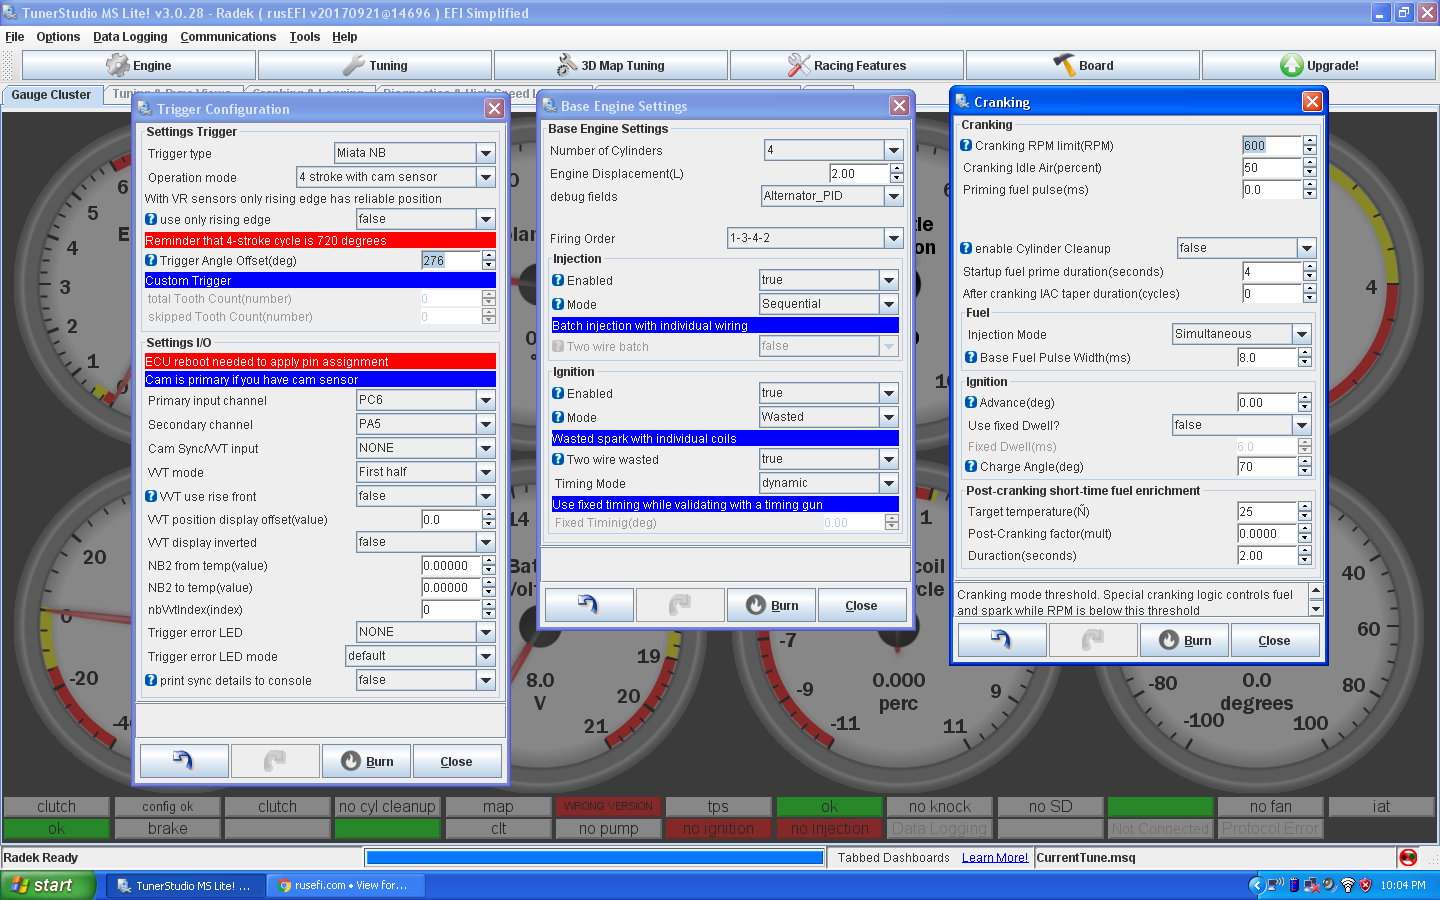Click help icon for Base Fuel Pulse Width
The width and height of the screenshot is (1440, 900).
[x=971, y=357]
